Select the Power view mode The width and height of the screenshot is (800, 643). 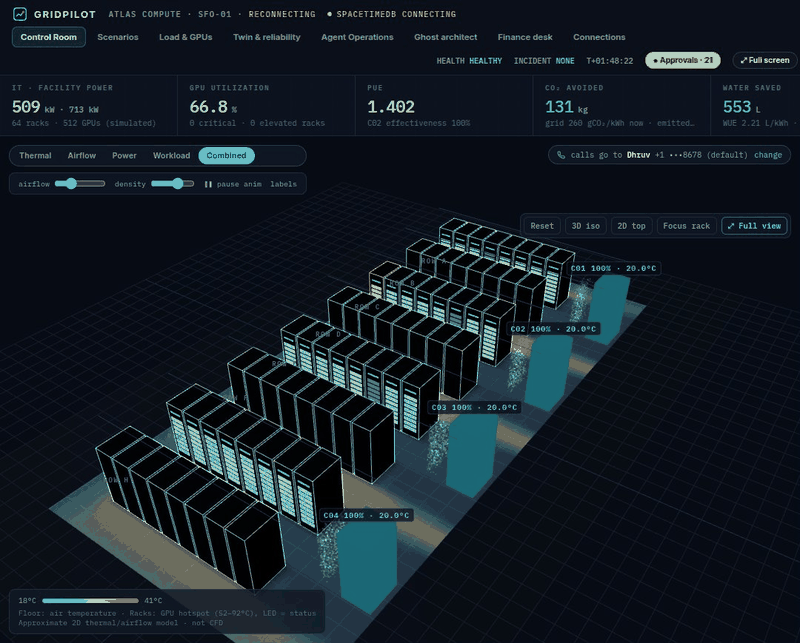coord(124,156)
